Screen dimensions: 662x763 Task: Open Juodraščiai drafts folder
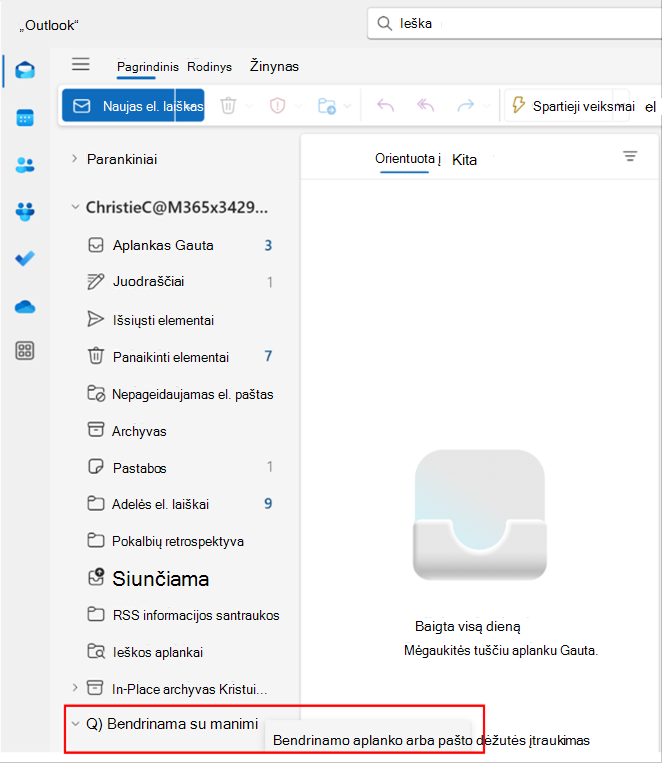179,282
